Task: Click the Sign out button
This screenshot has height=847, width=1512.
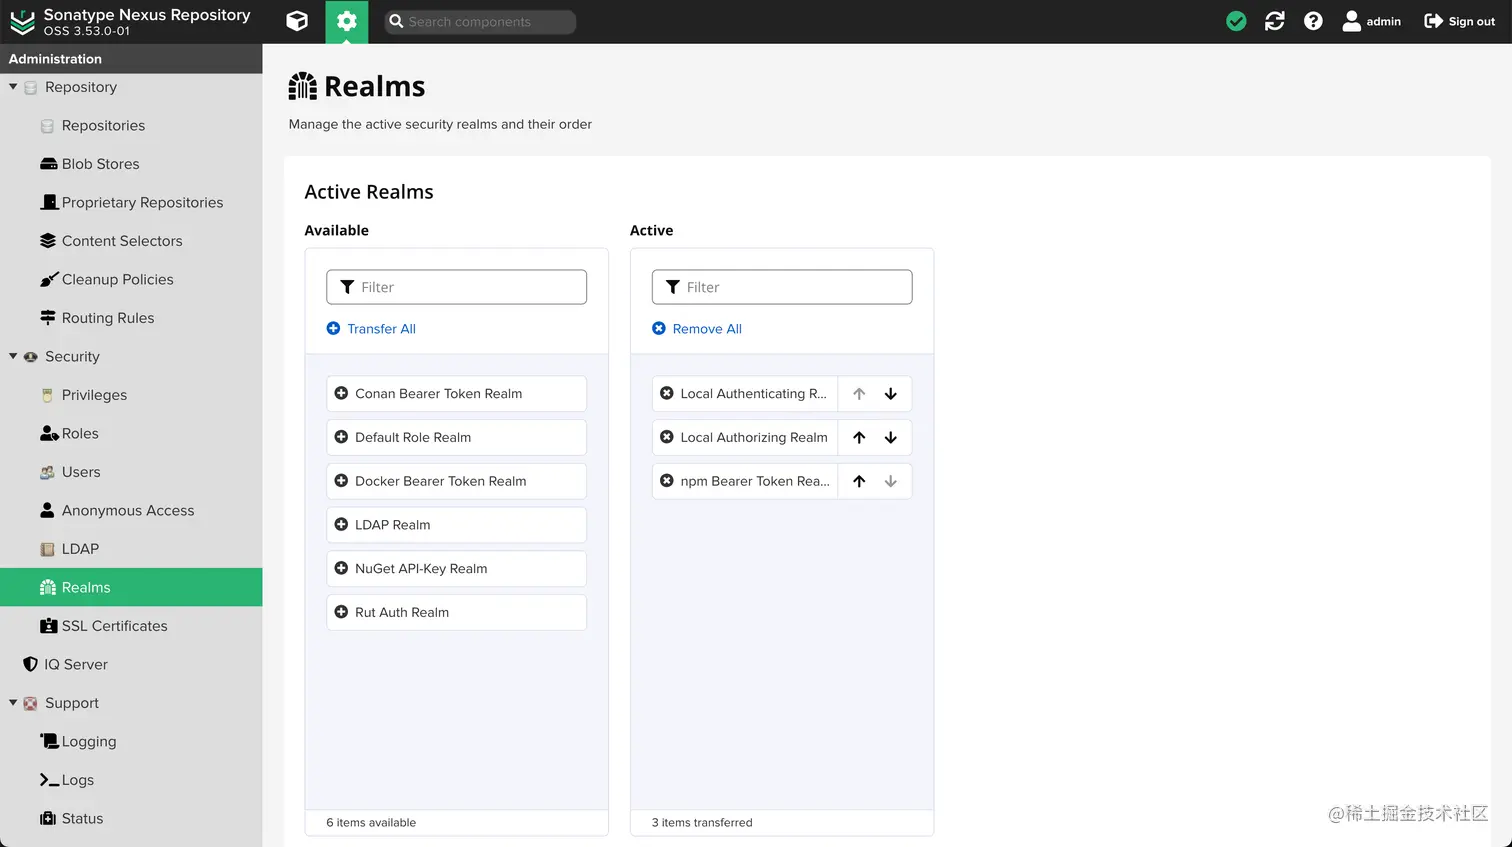Action: 1459,21
